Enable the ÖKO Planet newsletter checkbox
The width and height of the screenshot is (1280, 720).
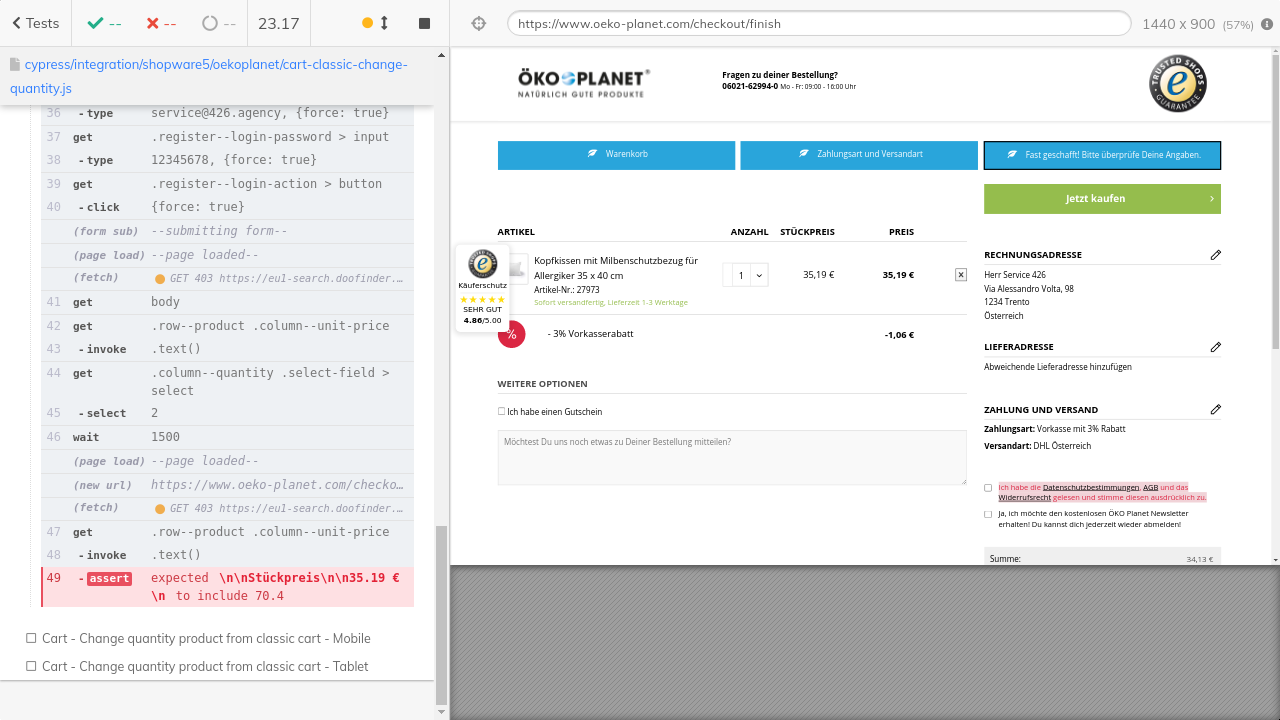click(x=988, y=514)
